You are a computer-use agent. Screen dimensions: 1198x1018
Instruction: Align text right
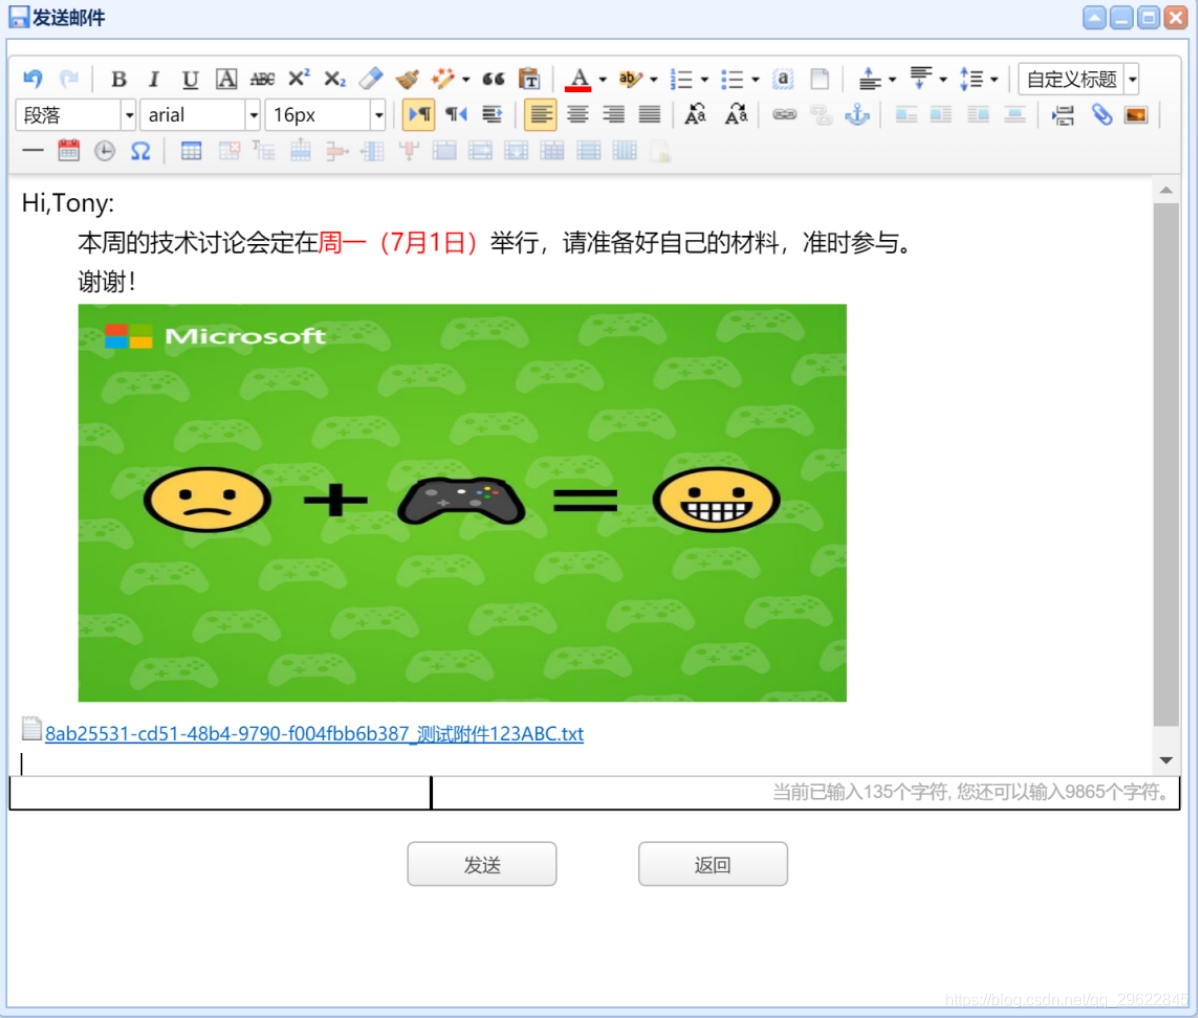point(614,115)
